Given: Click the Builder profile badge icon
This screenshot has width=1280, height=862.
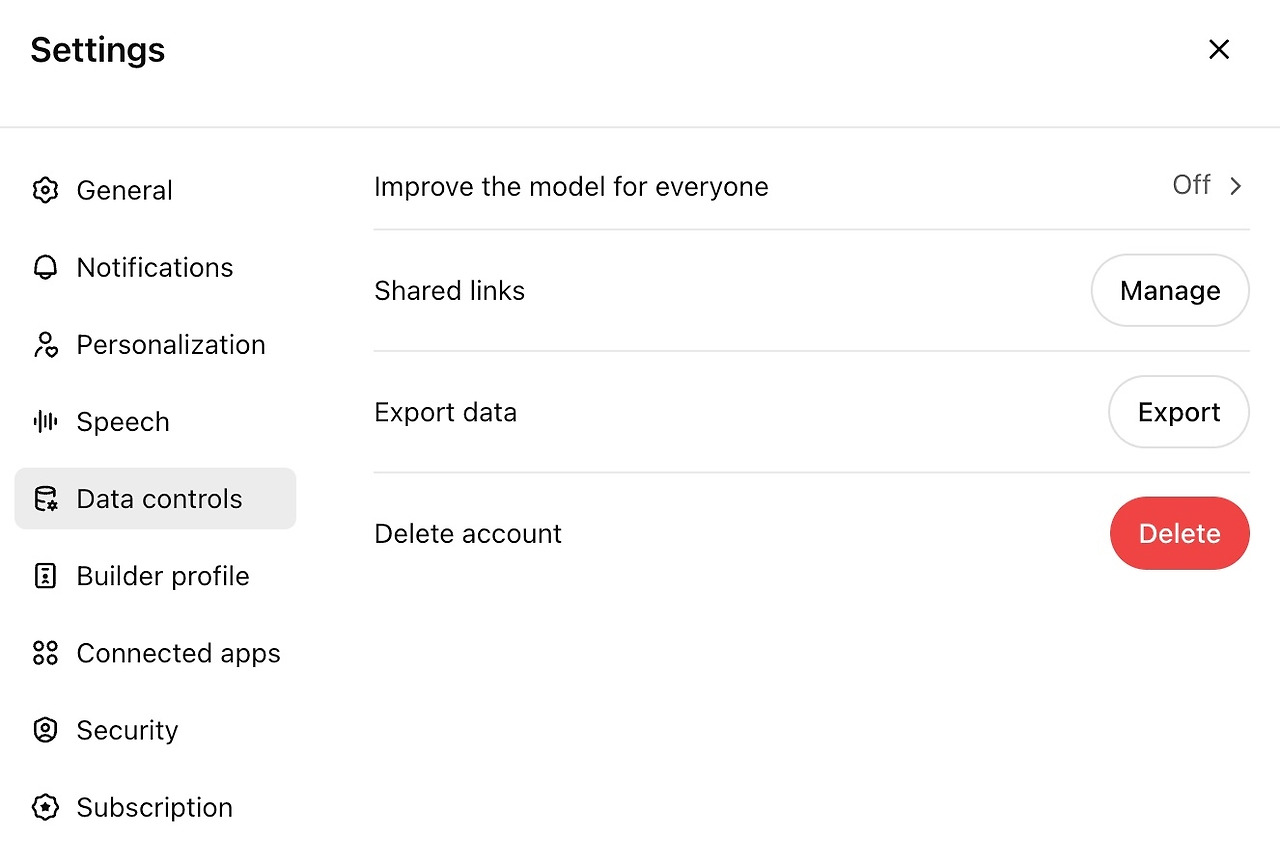Looking at the screenshot, I should coord(45,576).
